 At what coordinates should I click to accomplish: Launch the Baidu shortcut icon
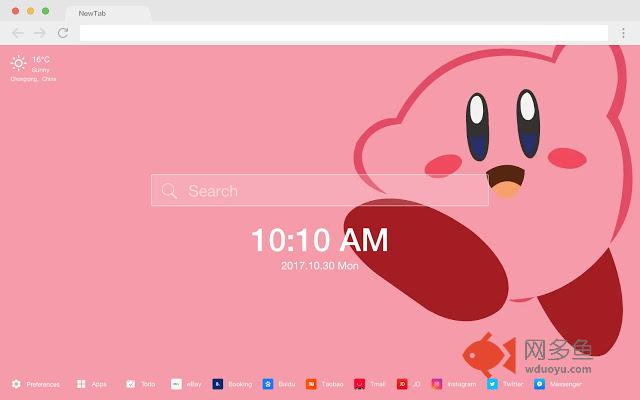point(268,384)
